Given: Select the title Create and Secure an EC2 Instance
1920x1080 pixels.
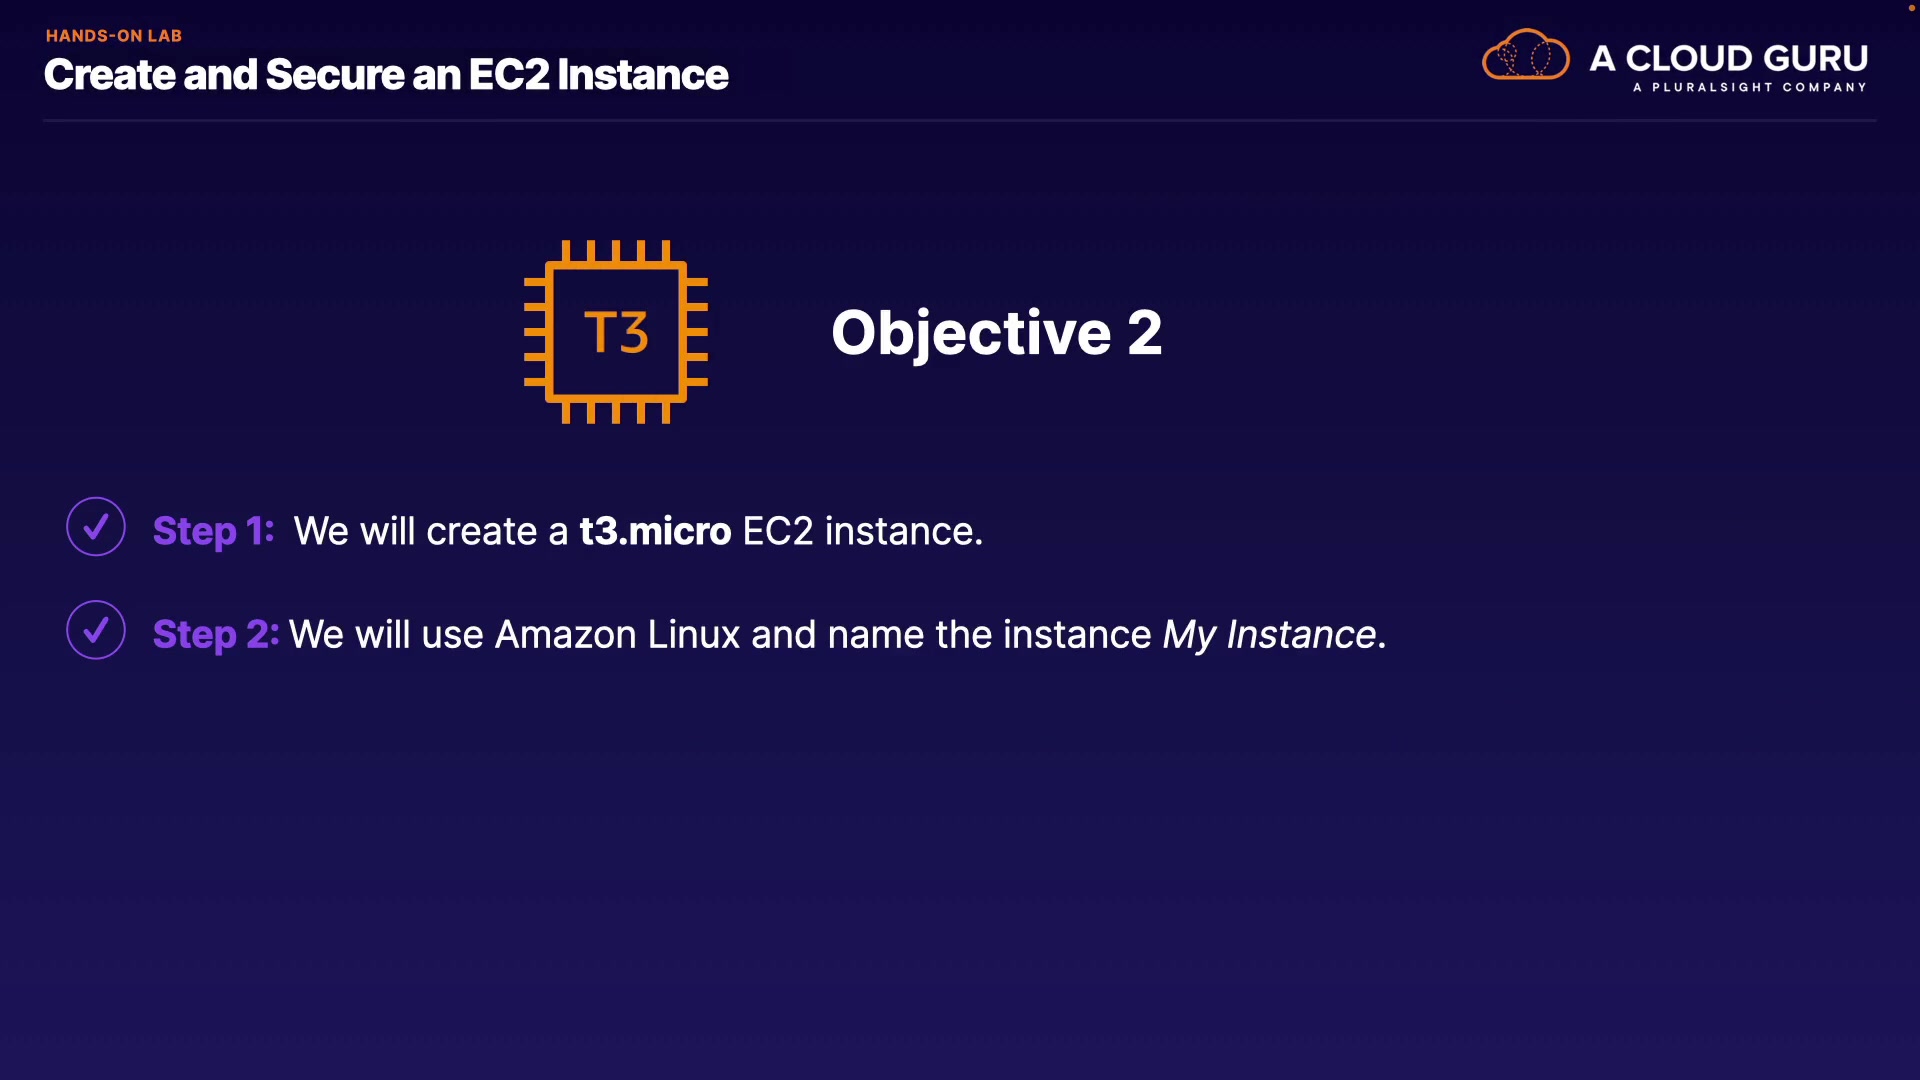Looking at the screenshot, I should tap(386, 75).
